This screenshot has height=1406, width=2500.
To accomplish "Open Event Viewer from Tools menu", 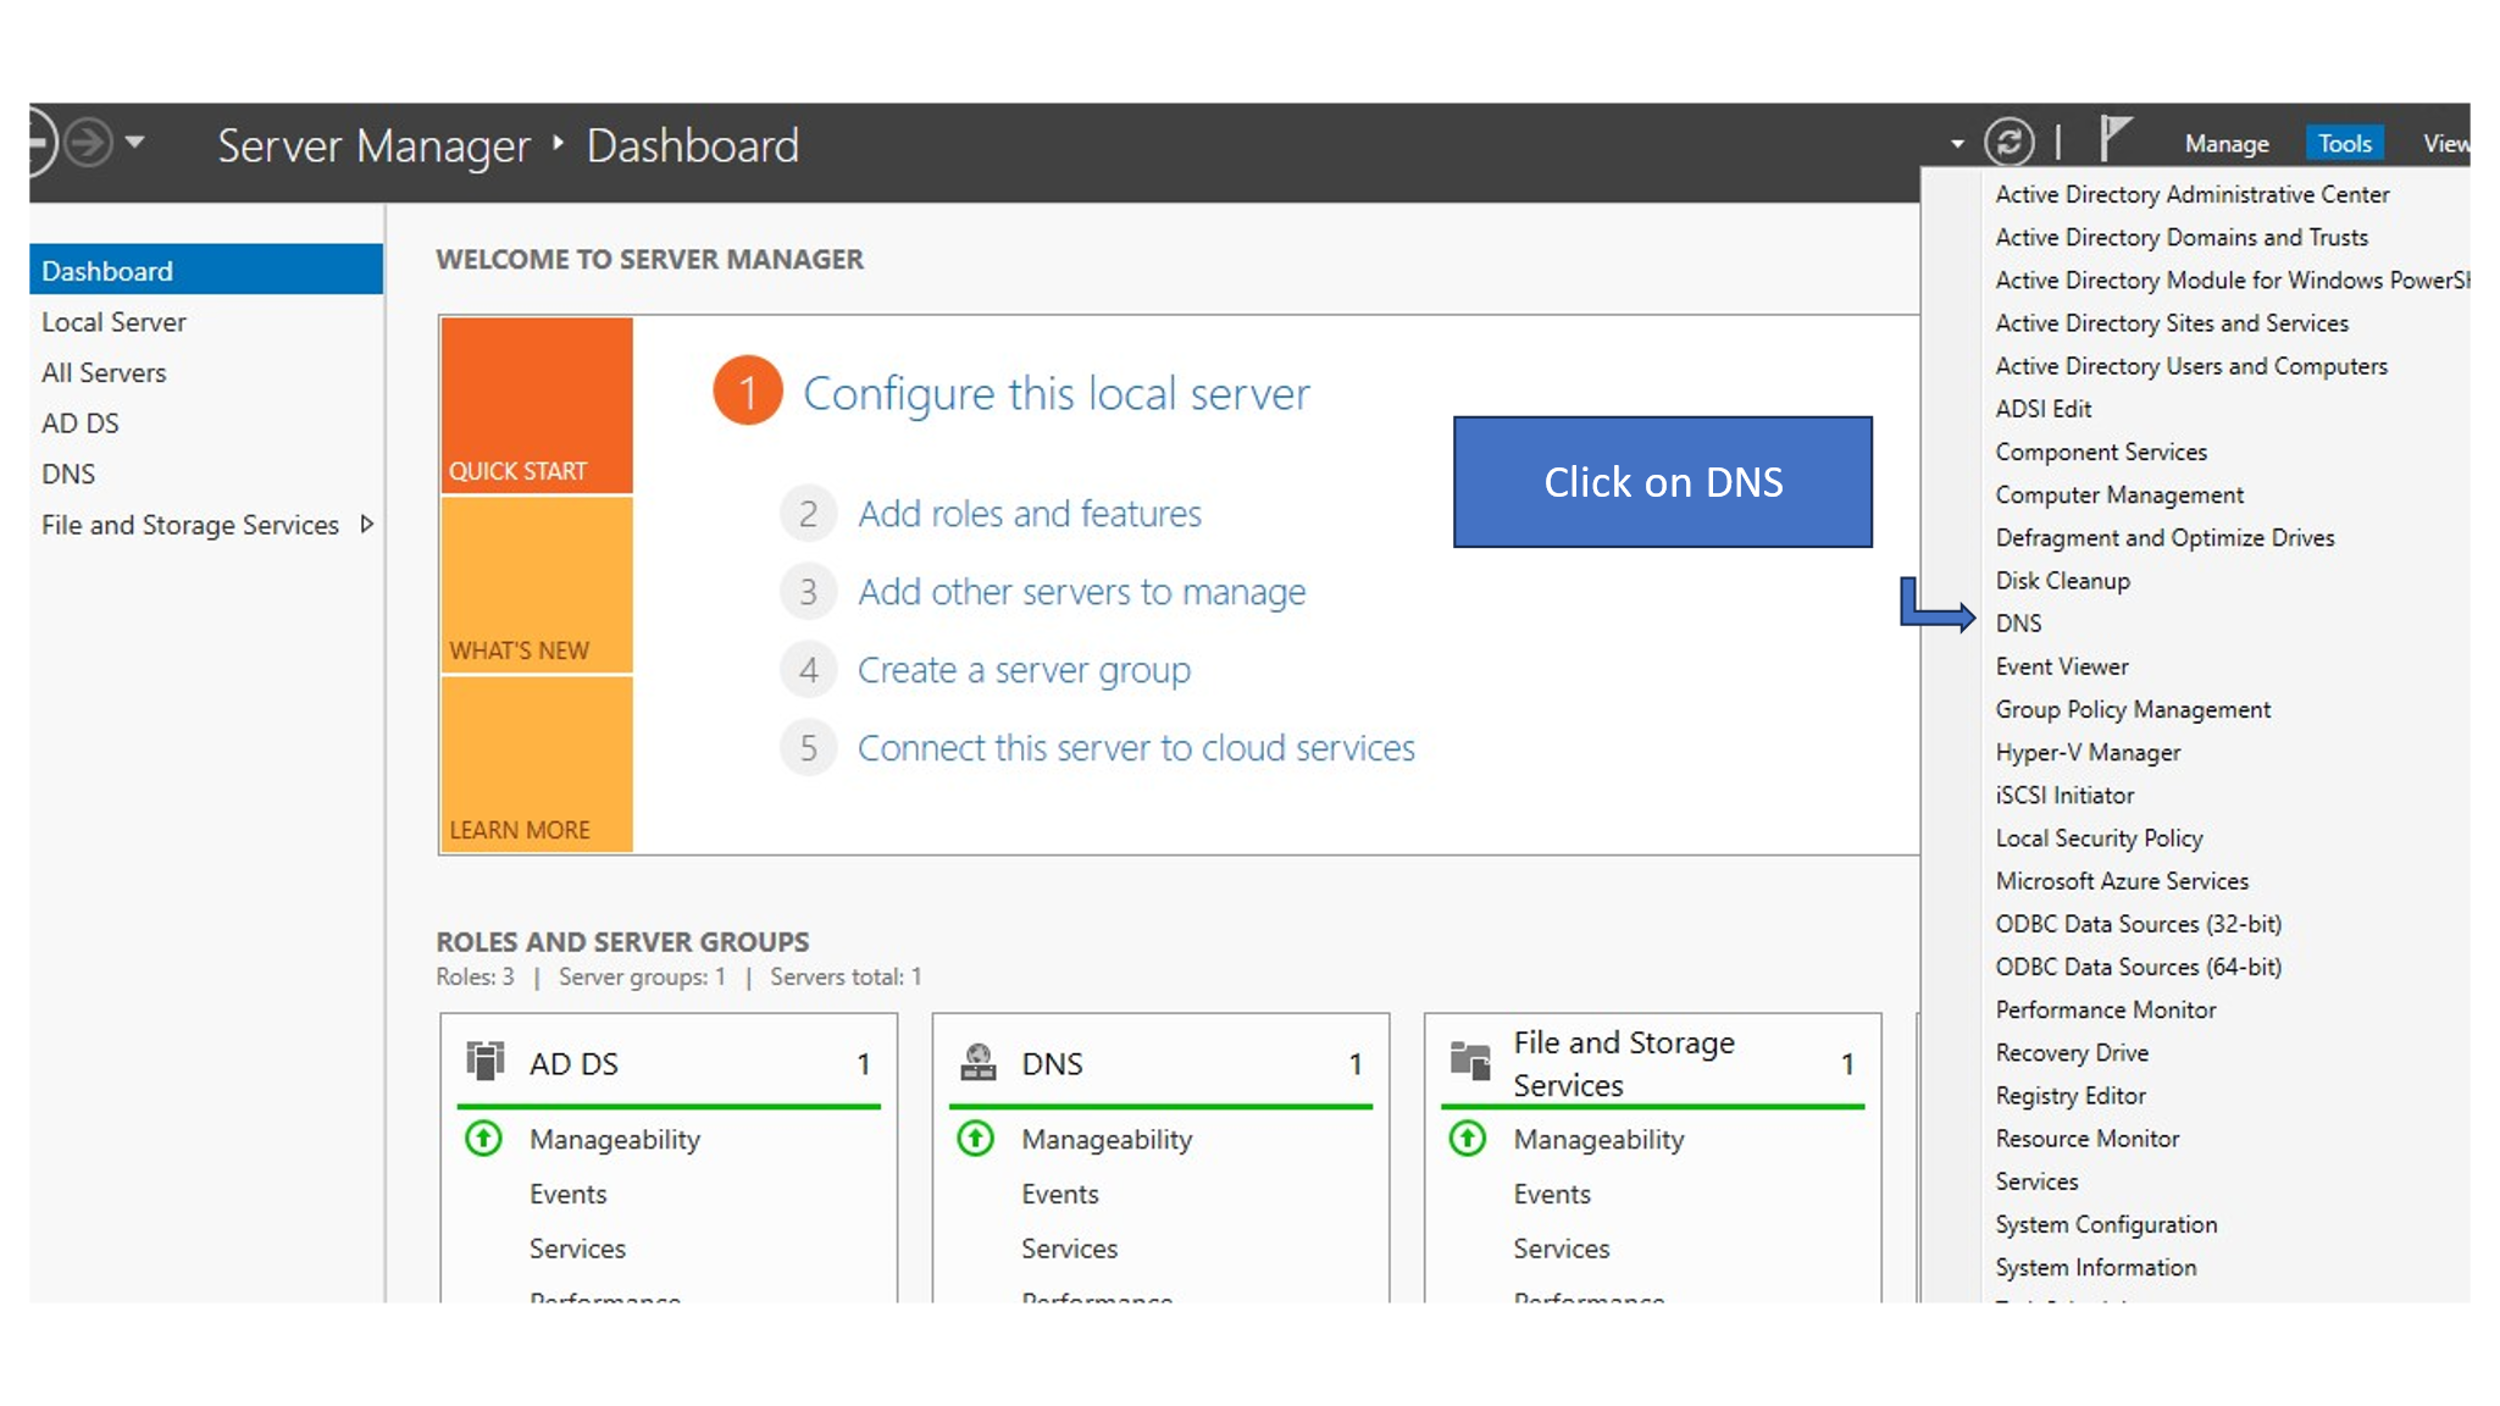I will (2061, 666).
